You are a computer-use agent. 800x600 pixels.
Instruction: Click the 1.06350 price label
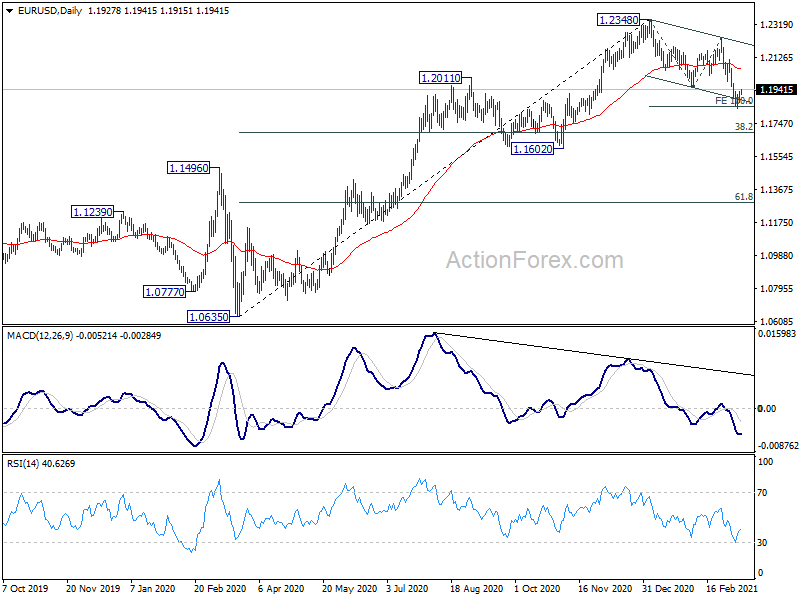coord(209,317)
